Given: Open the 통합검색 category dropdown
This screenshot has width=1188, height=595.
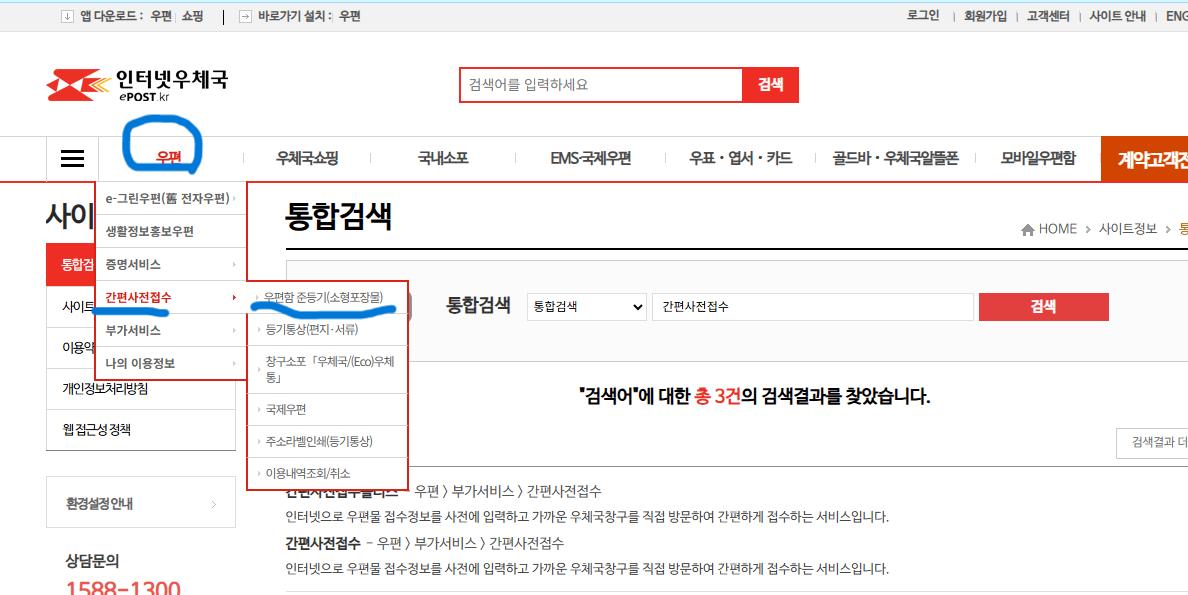Looking at the screenshot, I should 586,307.
